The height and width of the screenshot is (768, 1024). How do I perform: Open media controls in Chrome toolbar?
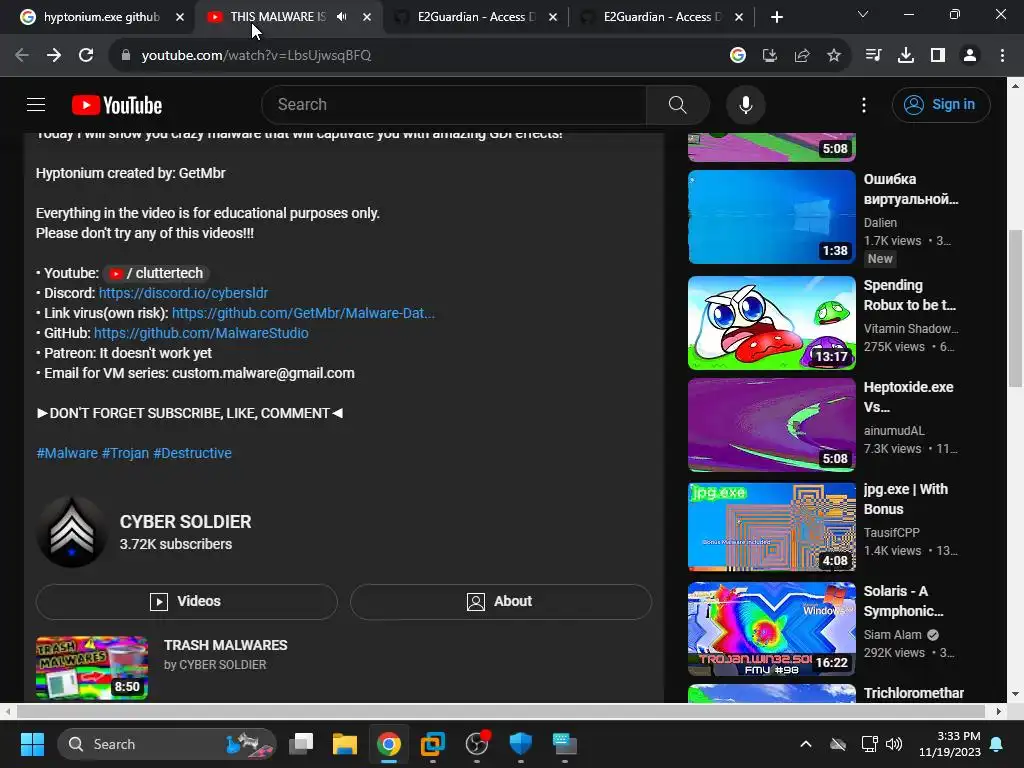873,56
